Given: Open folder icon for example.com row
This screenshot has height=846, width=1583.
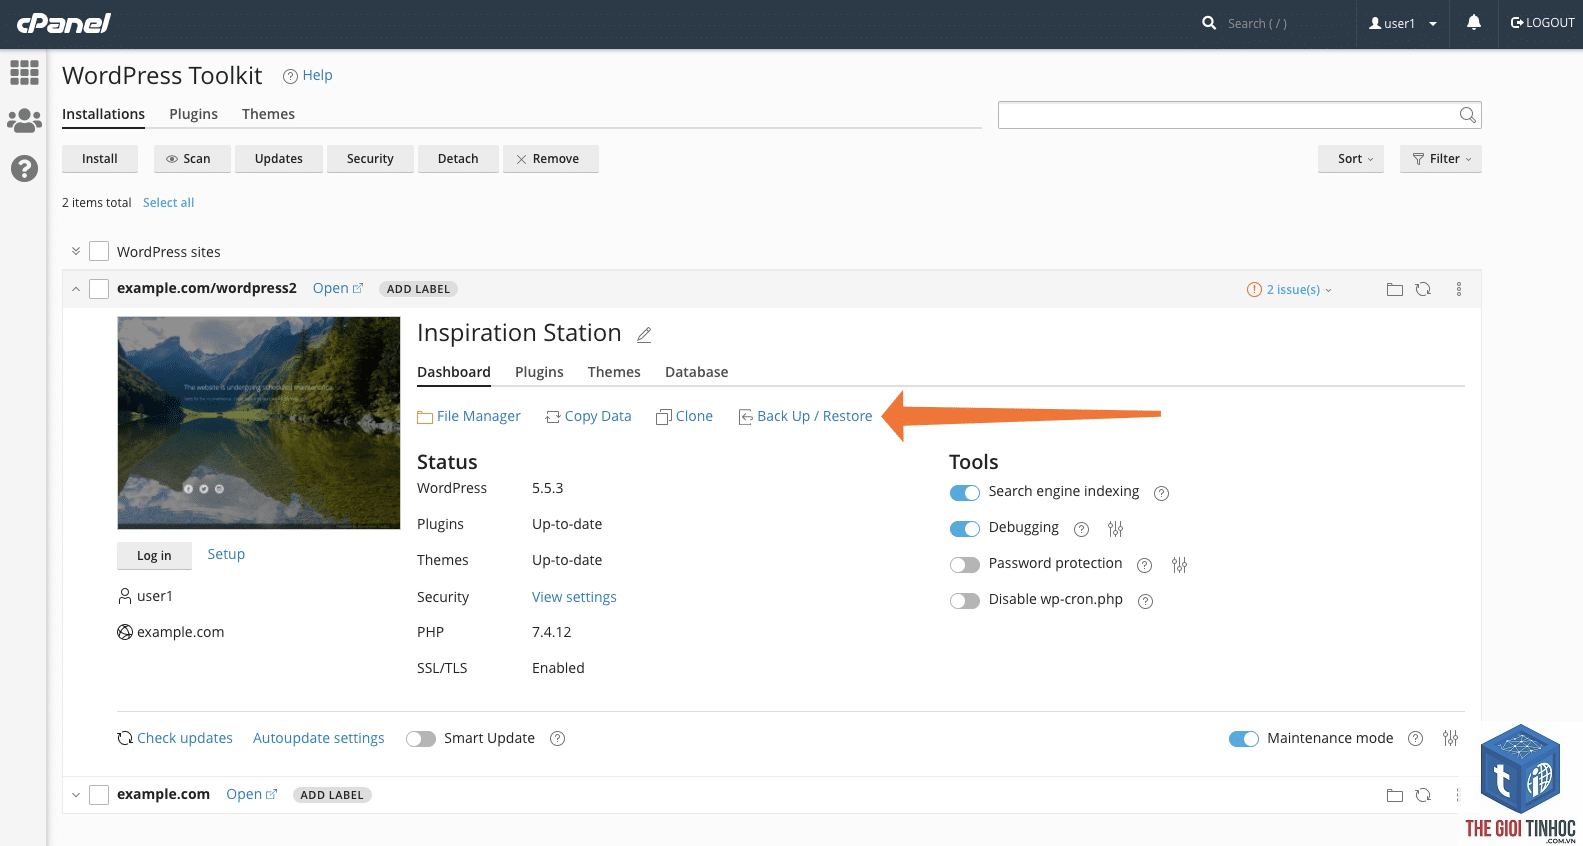Looking at the screenshot, I should click(x=1395, y=795).
